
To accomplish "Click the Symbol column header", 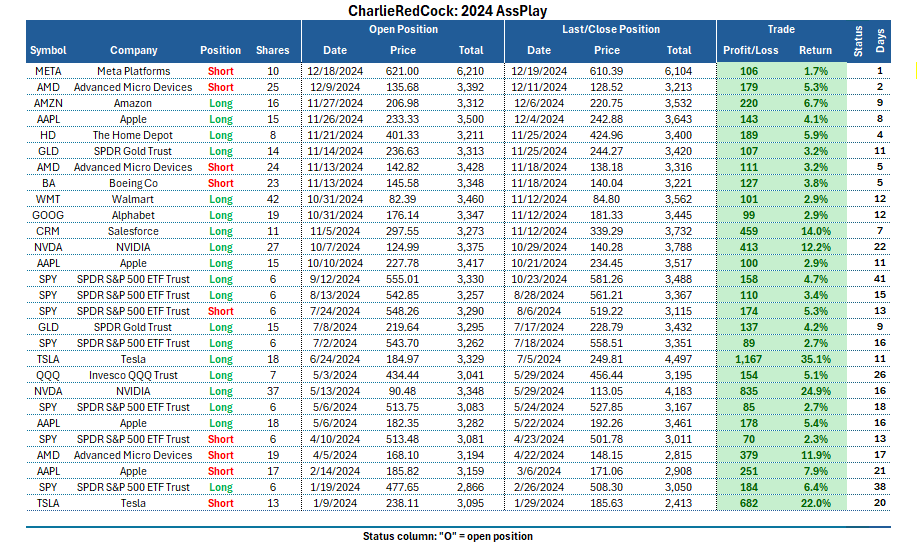I will 48,50.
